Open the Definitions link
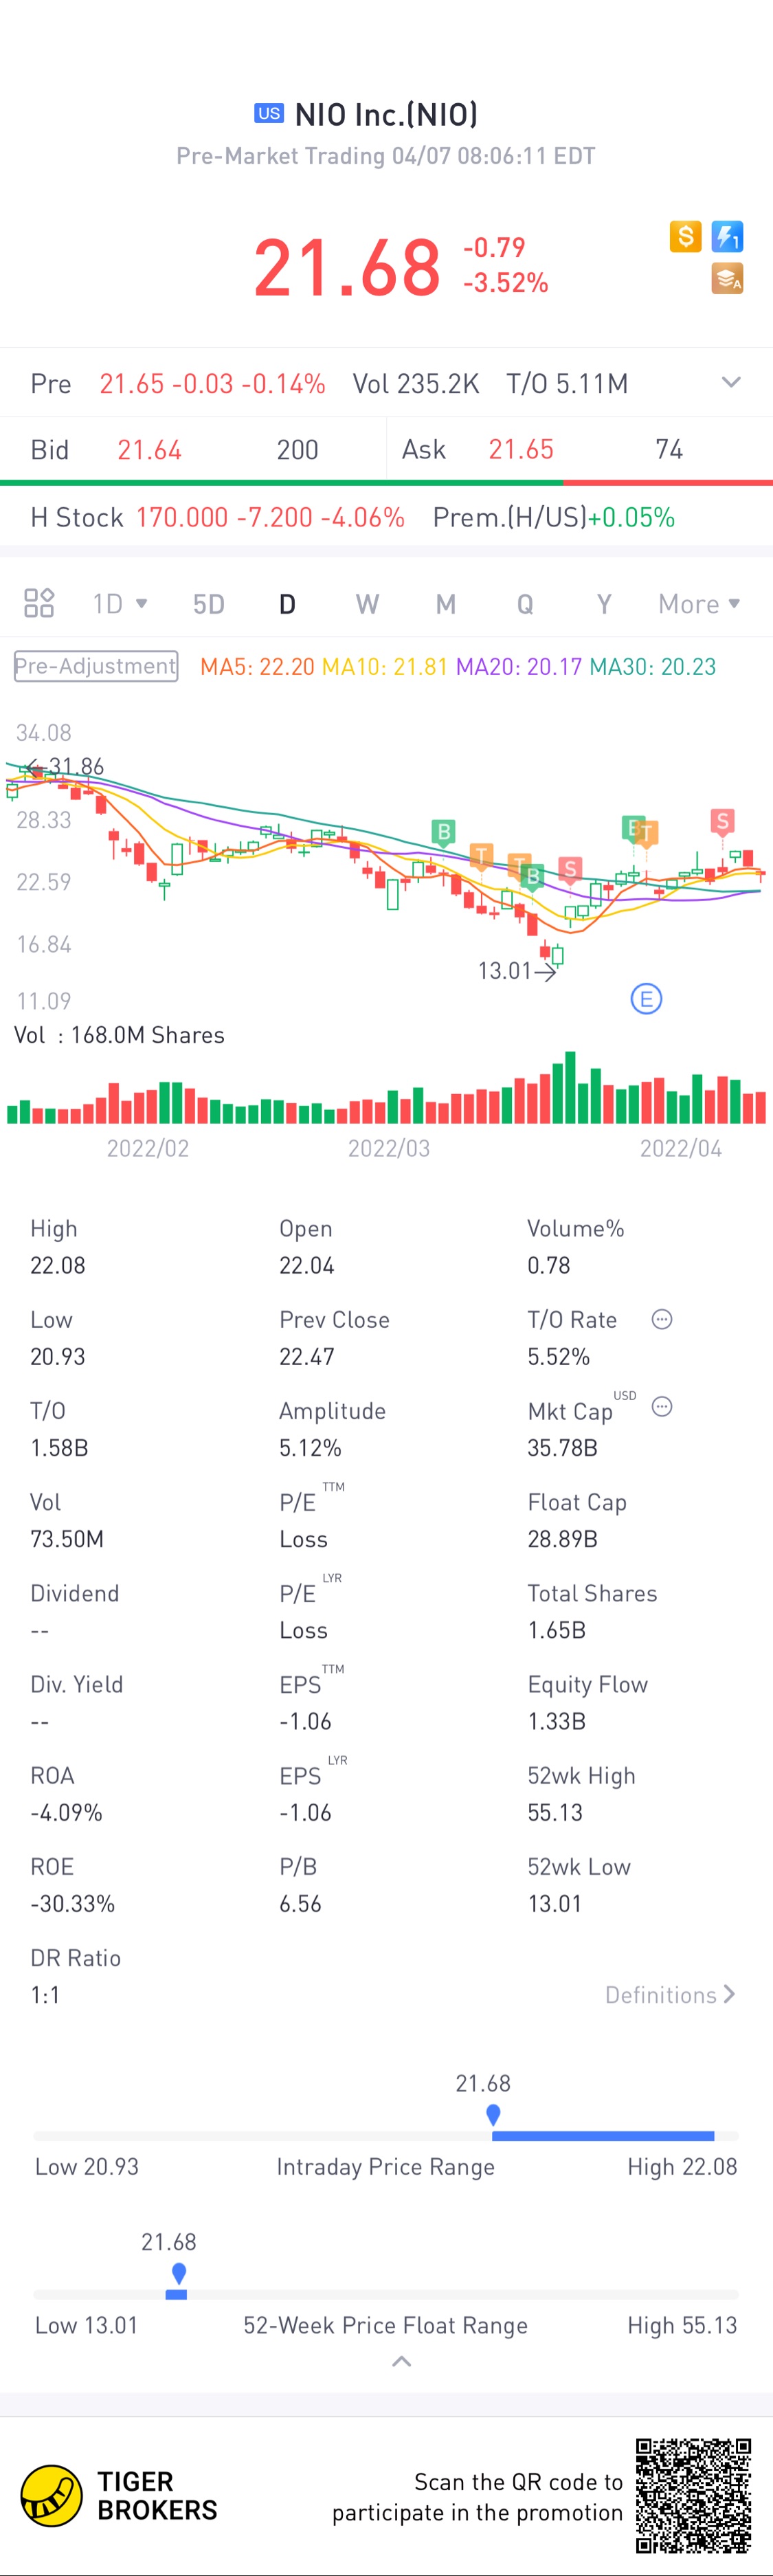The image size is (773, 2576). tap(670, 1995)
